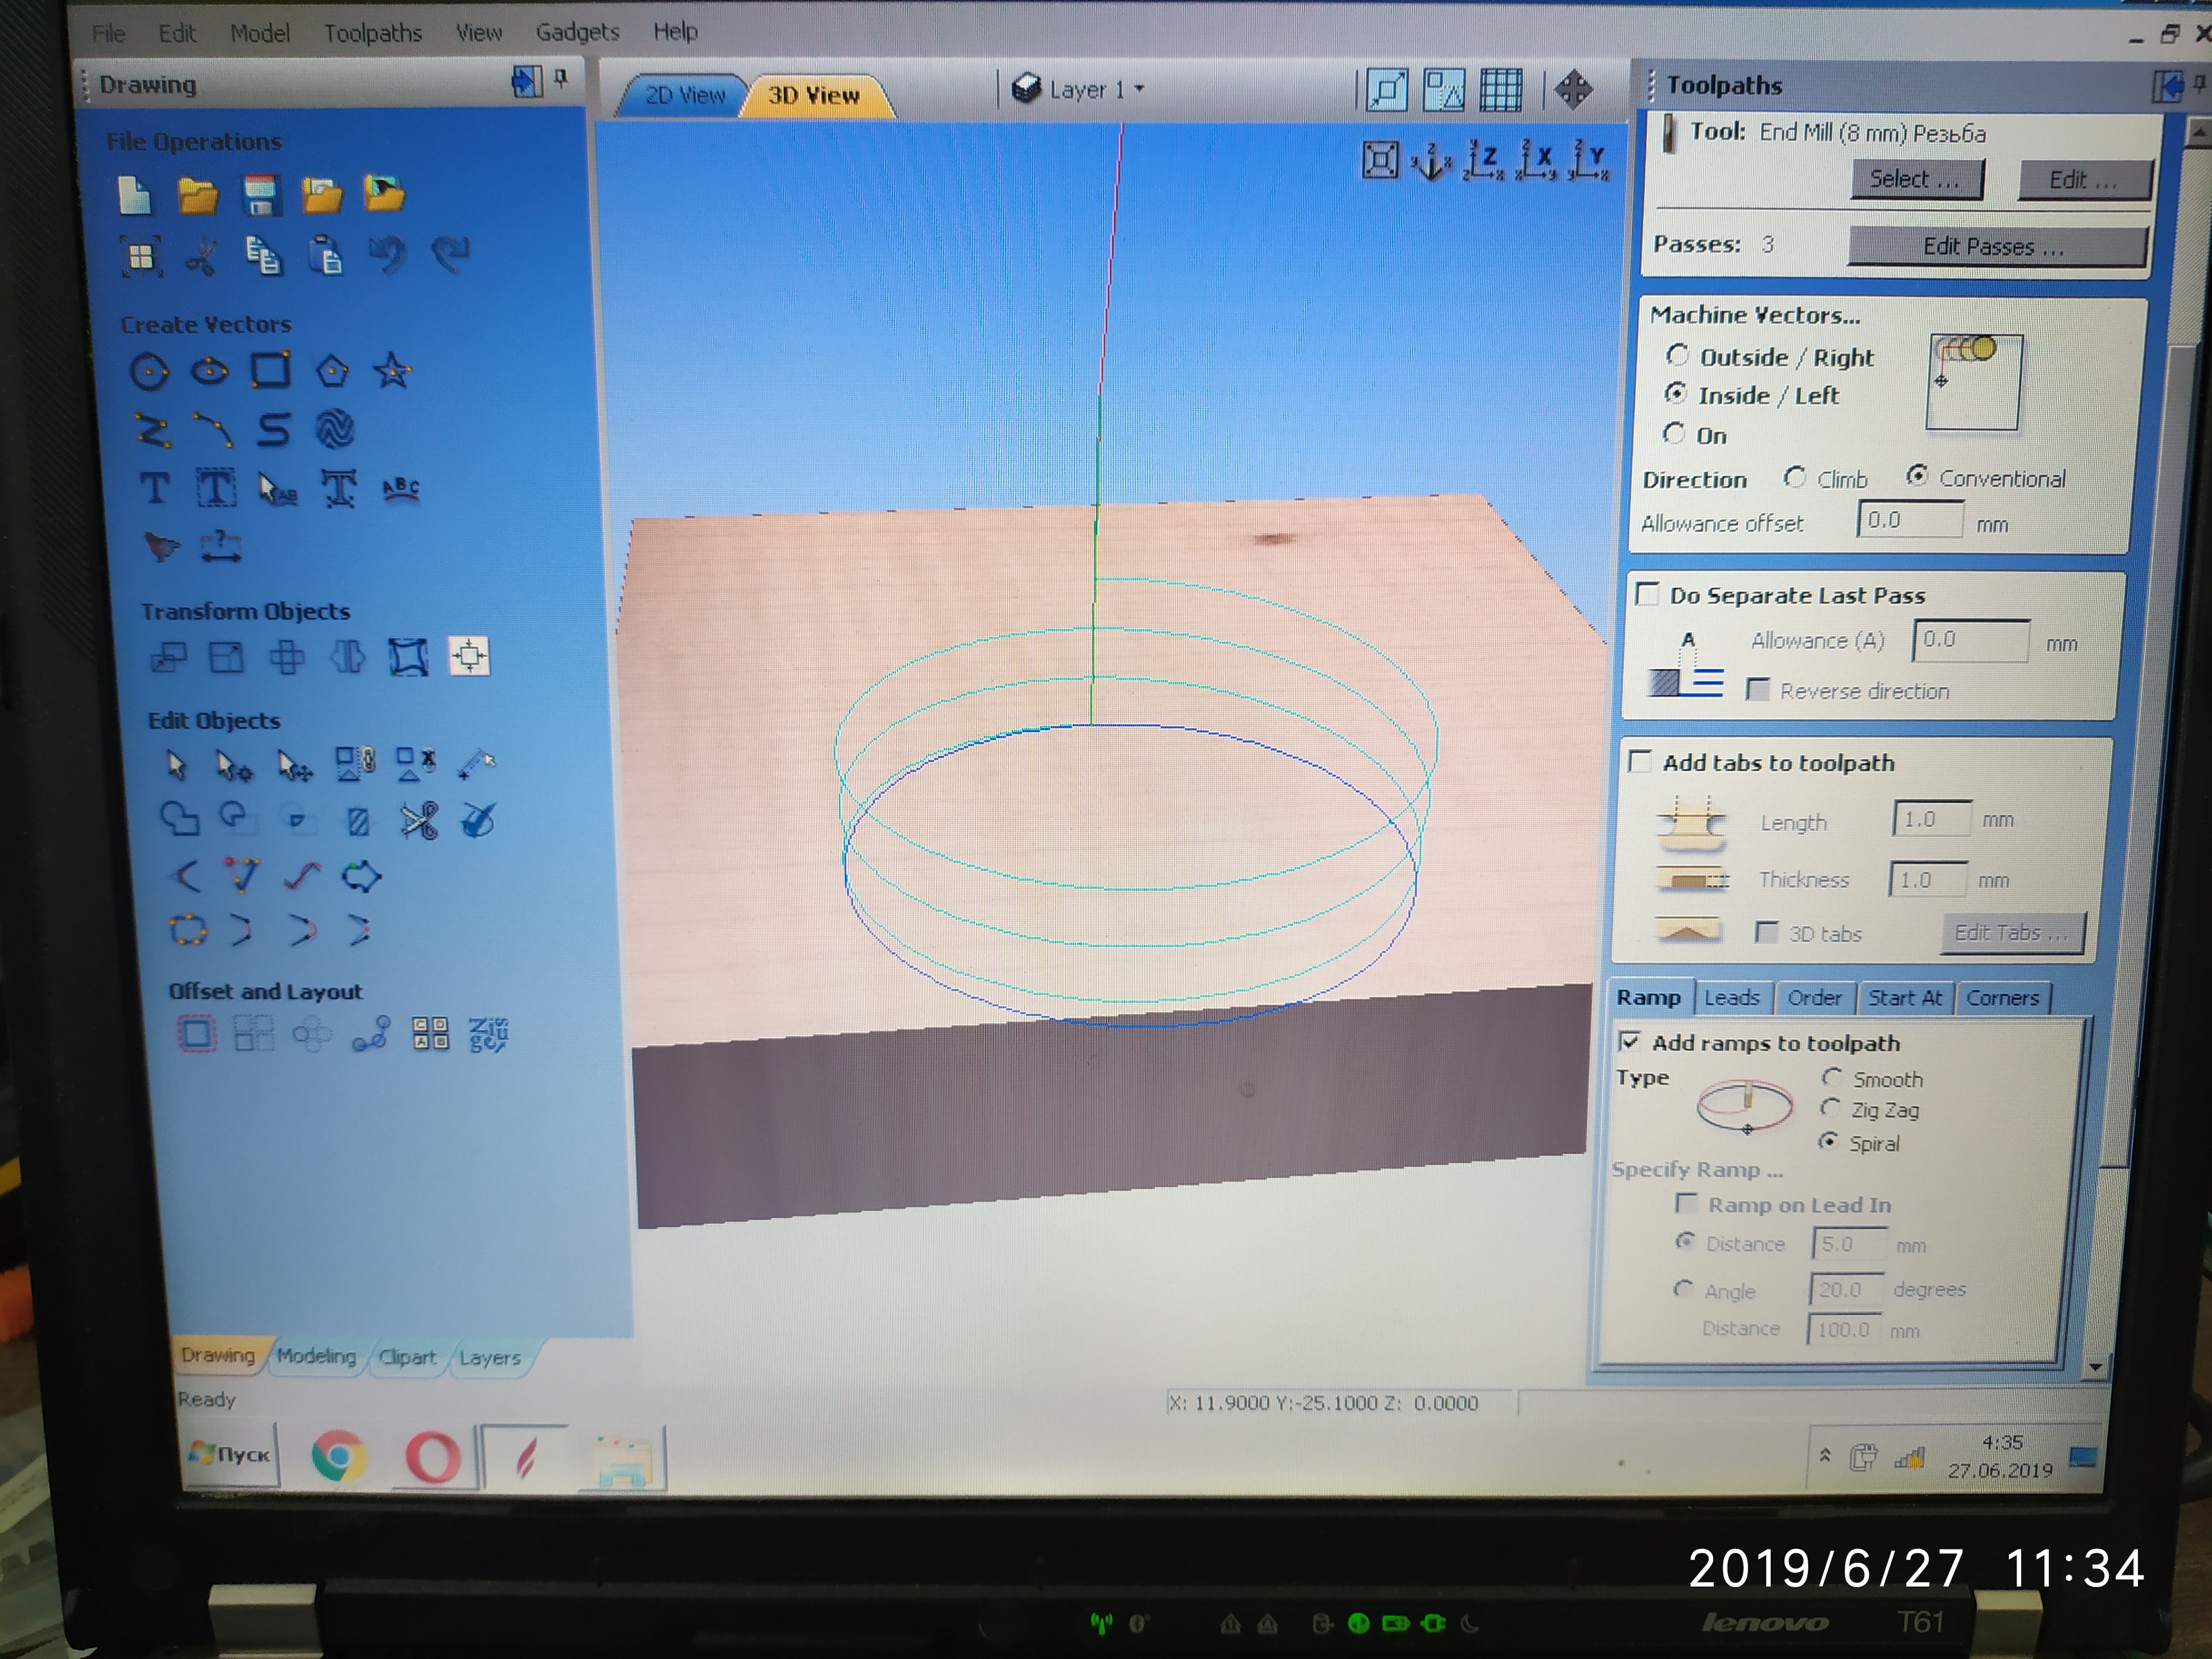Viewport: 2212px width, 1659px height.
Task: Expand hidden system tray icons
Action: [x=1825, y=1455]
